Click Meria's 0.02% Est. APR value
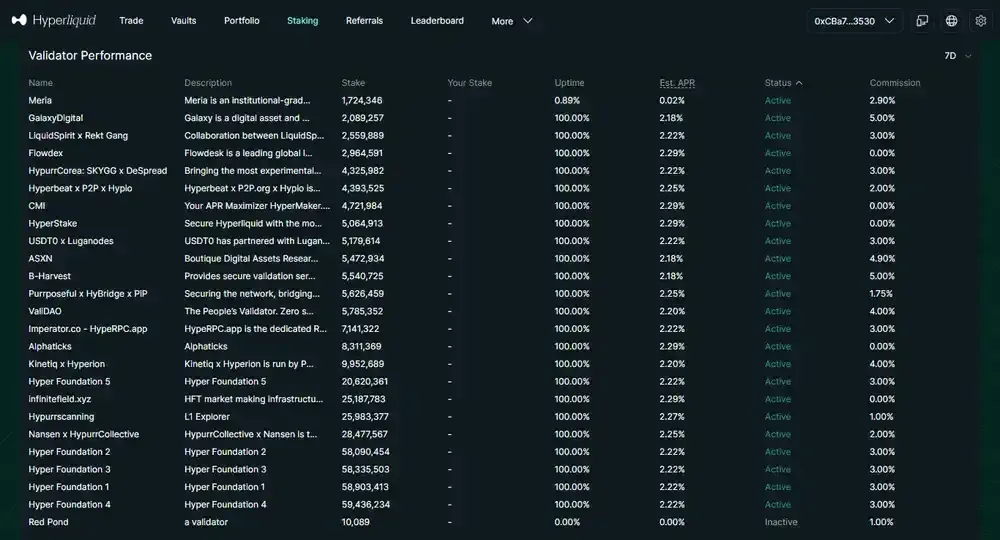This screenshot has width=1000, height=540. point(672,100)
